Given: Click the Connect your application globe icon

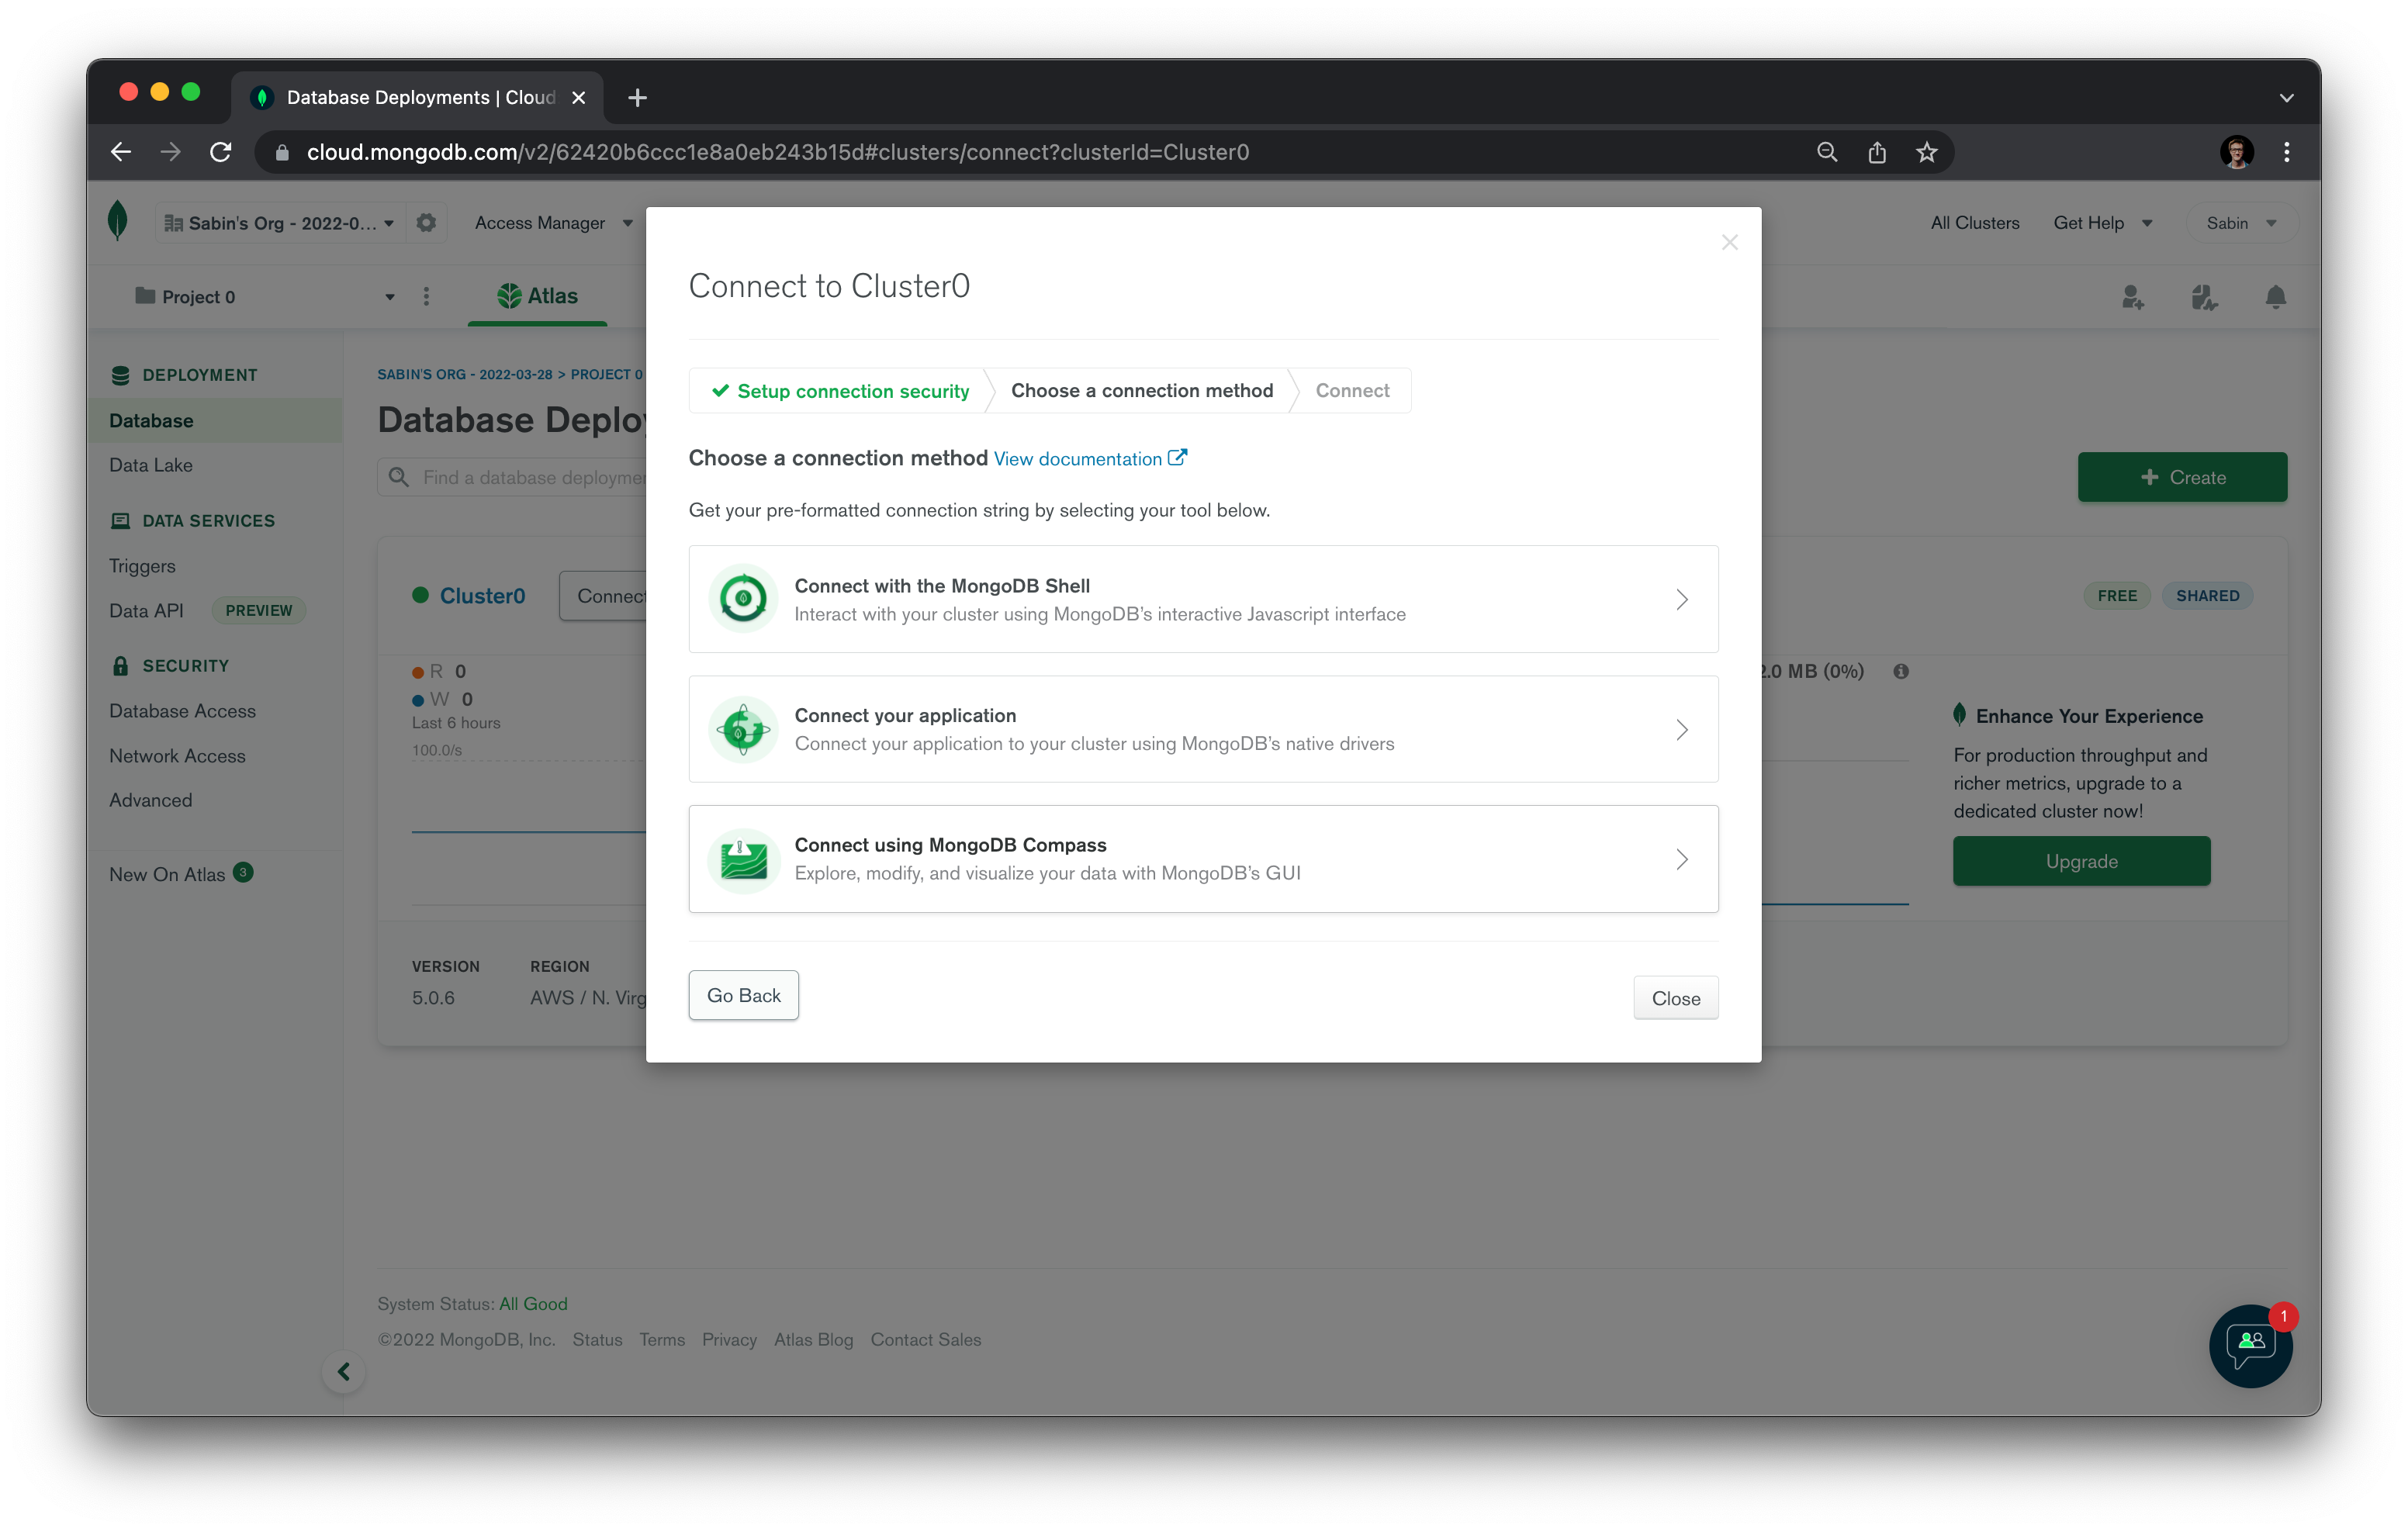Looking at the screenshot, I should (x=743, y=729).
